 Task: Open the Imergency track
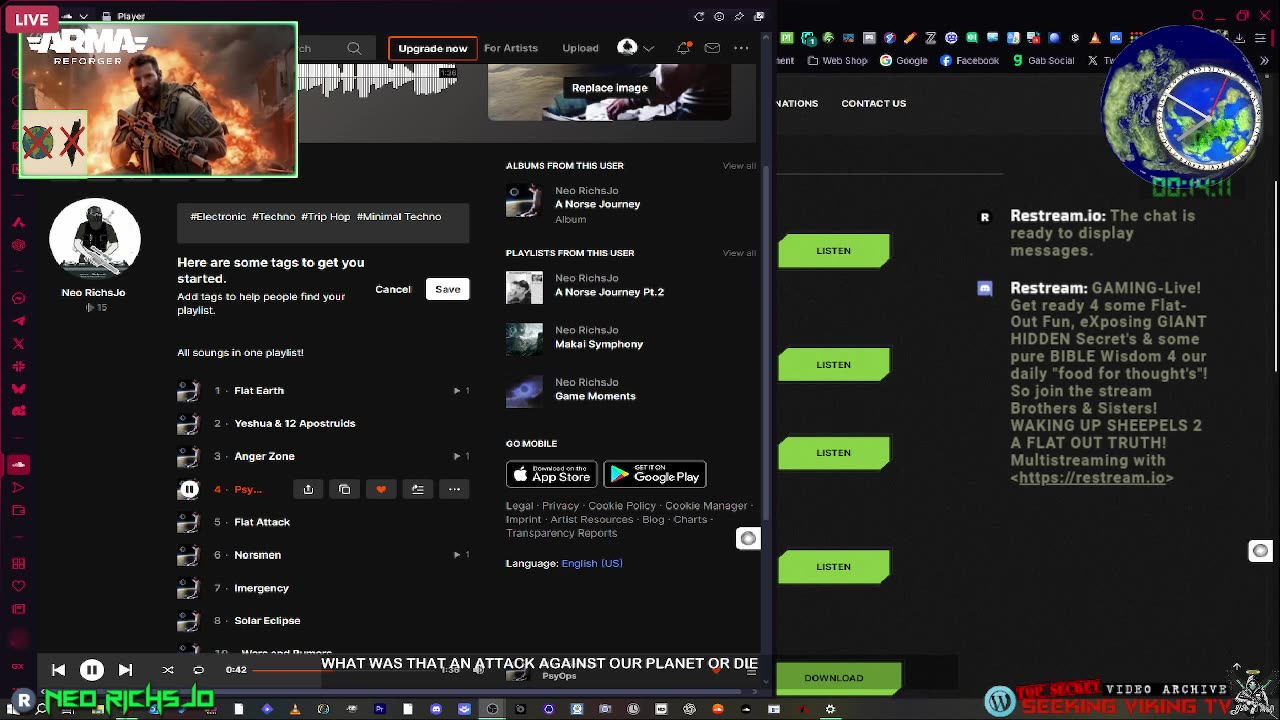[261, 588]
